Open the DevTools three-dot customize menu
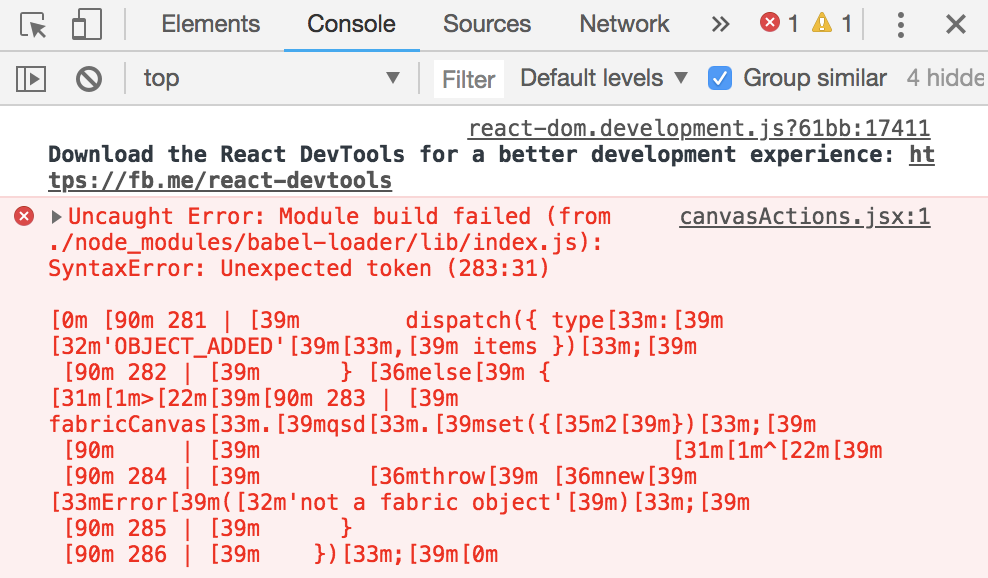Screen dimensions: 988x578 901,25
